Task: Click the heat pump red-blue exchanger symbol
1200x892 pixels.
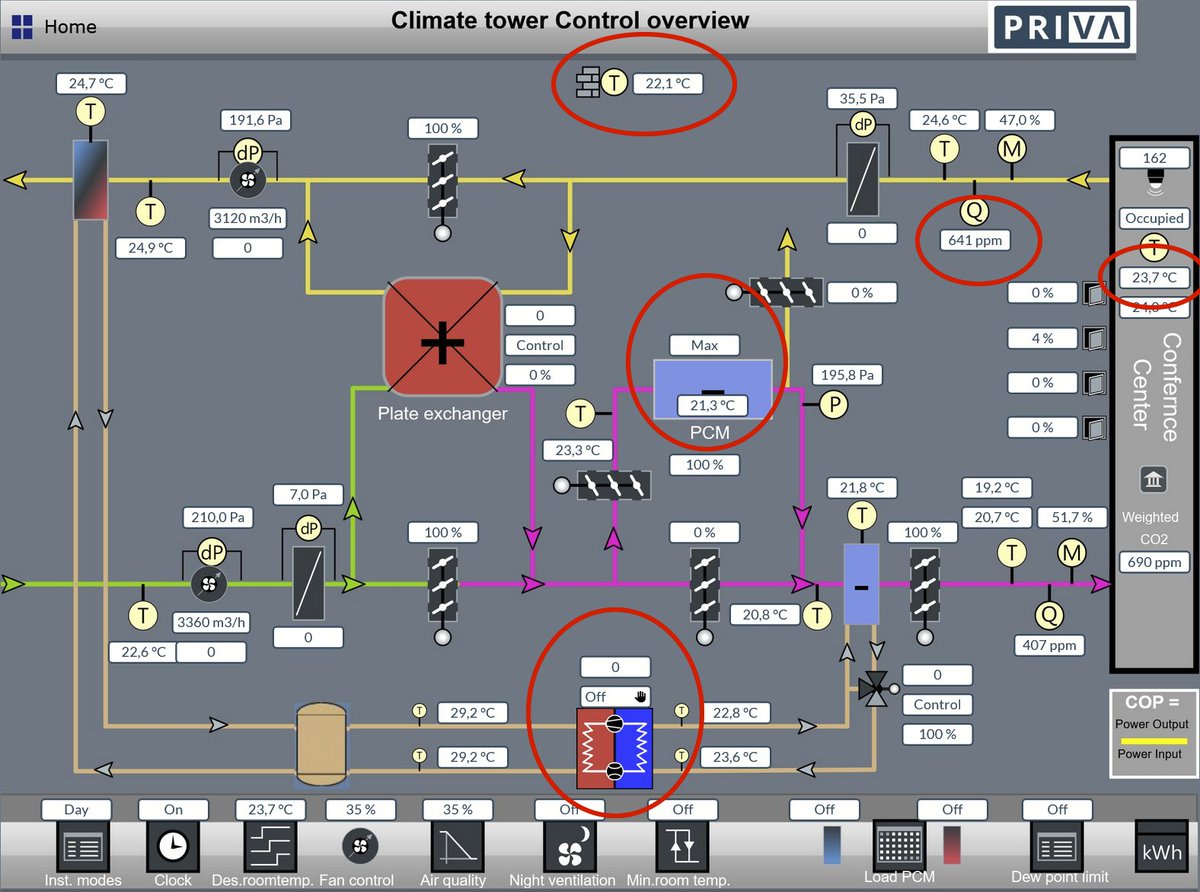Action: 614,749
